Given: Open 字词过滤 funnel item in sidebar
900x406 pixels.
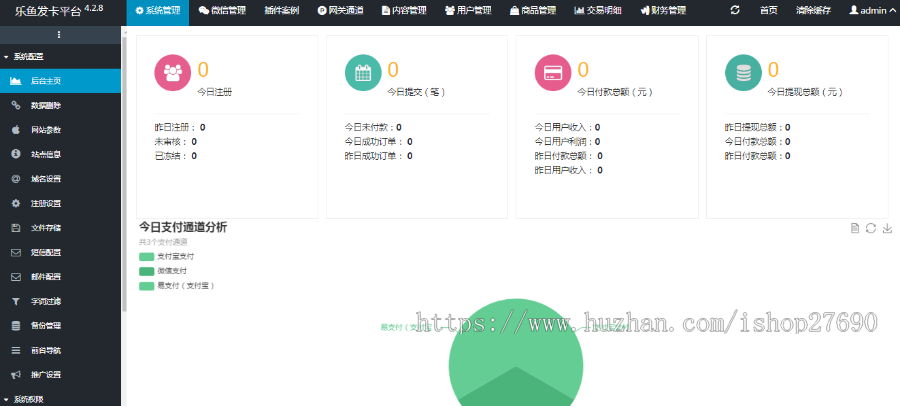Looking at the screenshot, I should 60,301.
